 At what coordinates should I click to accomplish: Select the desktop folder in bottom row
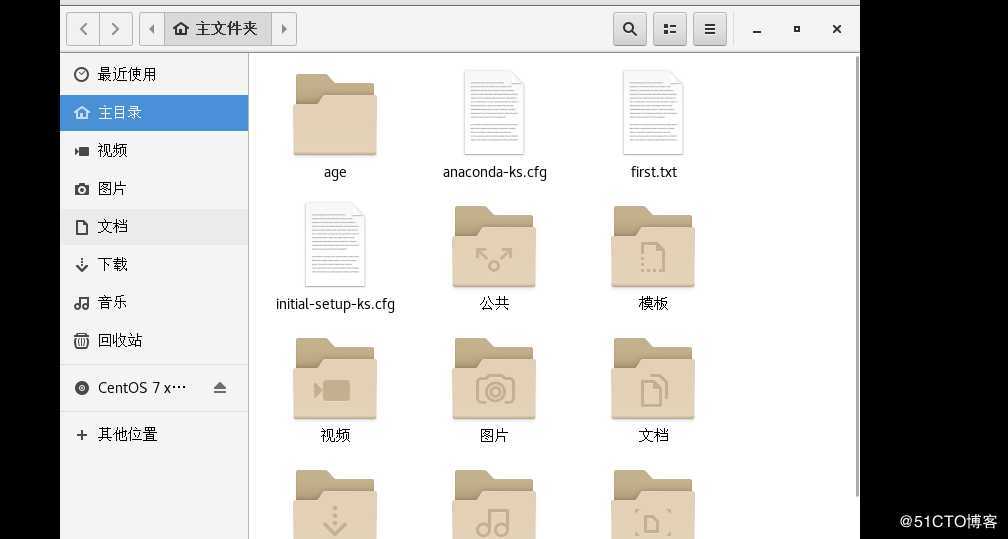[x=653, y=504]
